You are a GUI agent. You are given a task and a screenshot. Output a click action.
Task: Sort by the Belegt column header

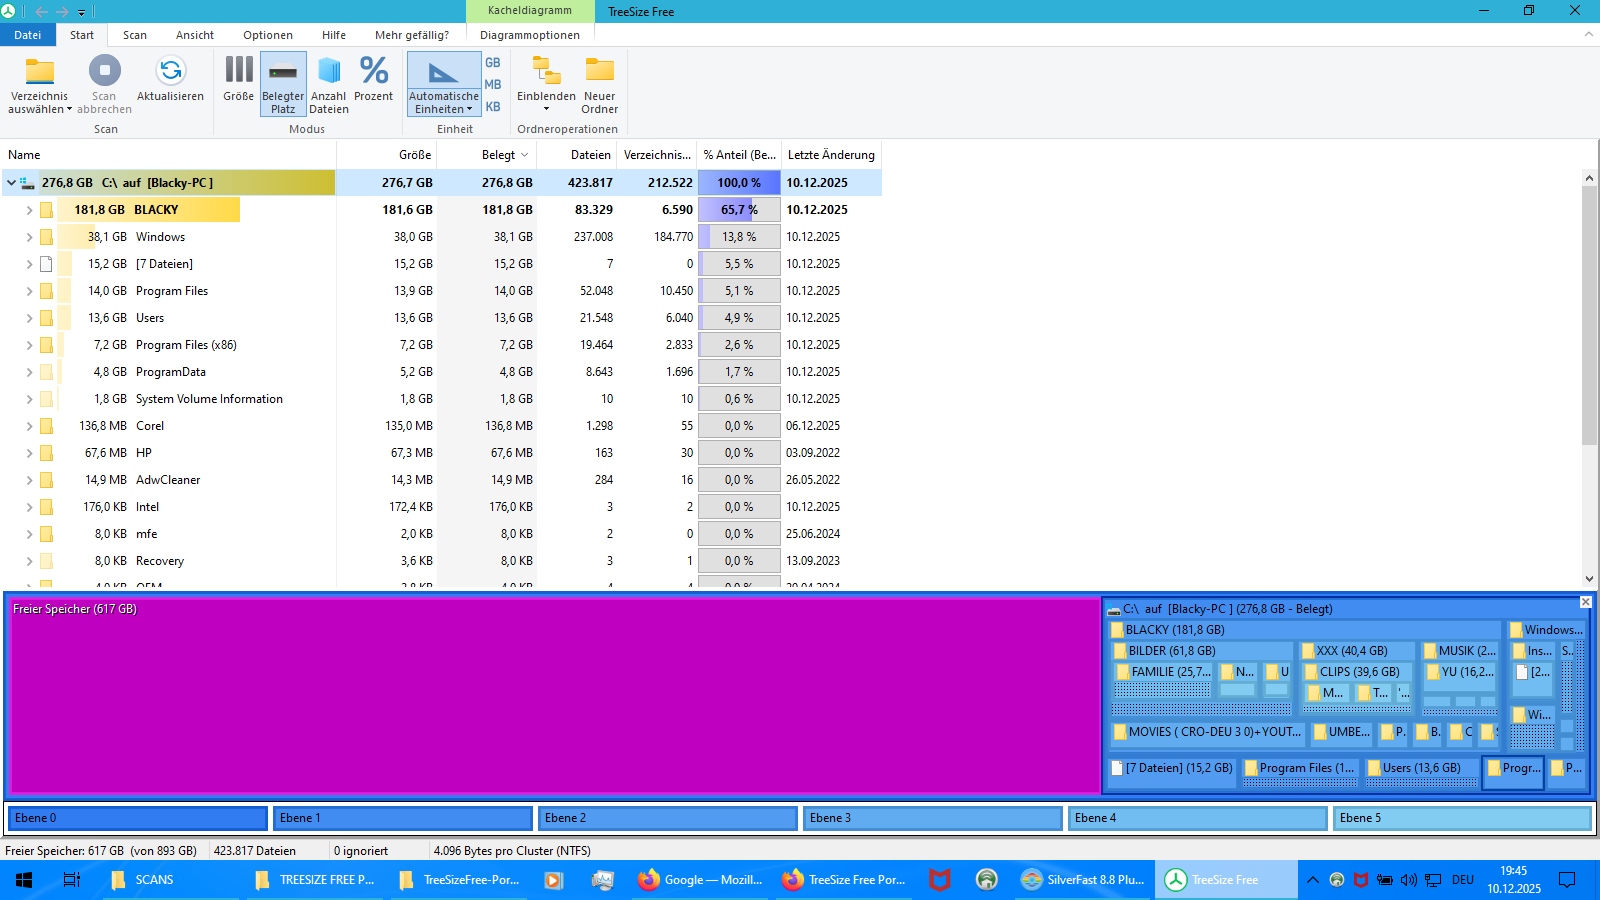coord(487,155)
